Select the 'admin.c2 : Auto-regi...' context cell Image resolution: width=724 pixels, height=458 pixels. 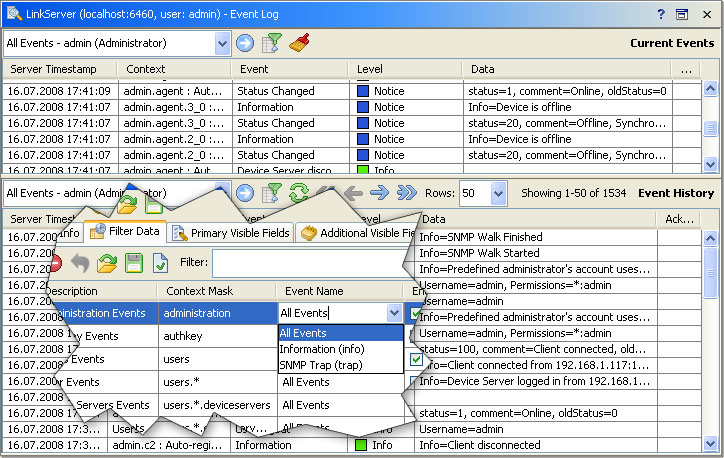[169, 445]
